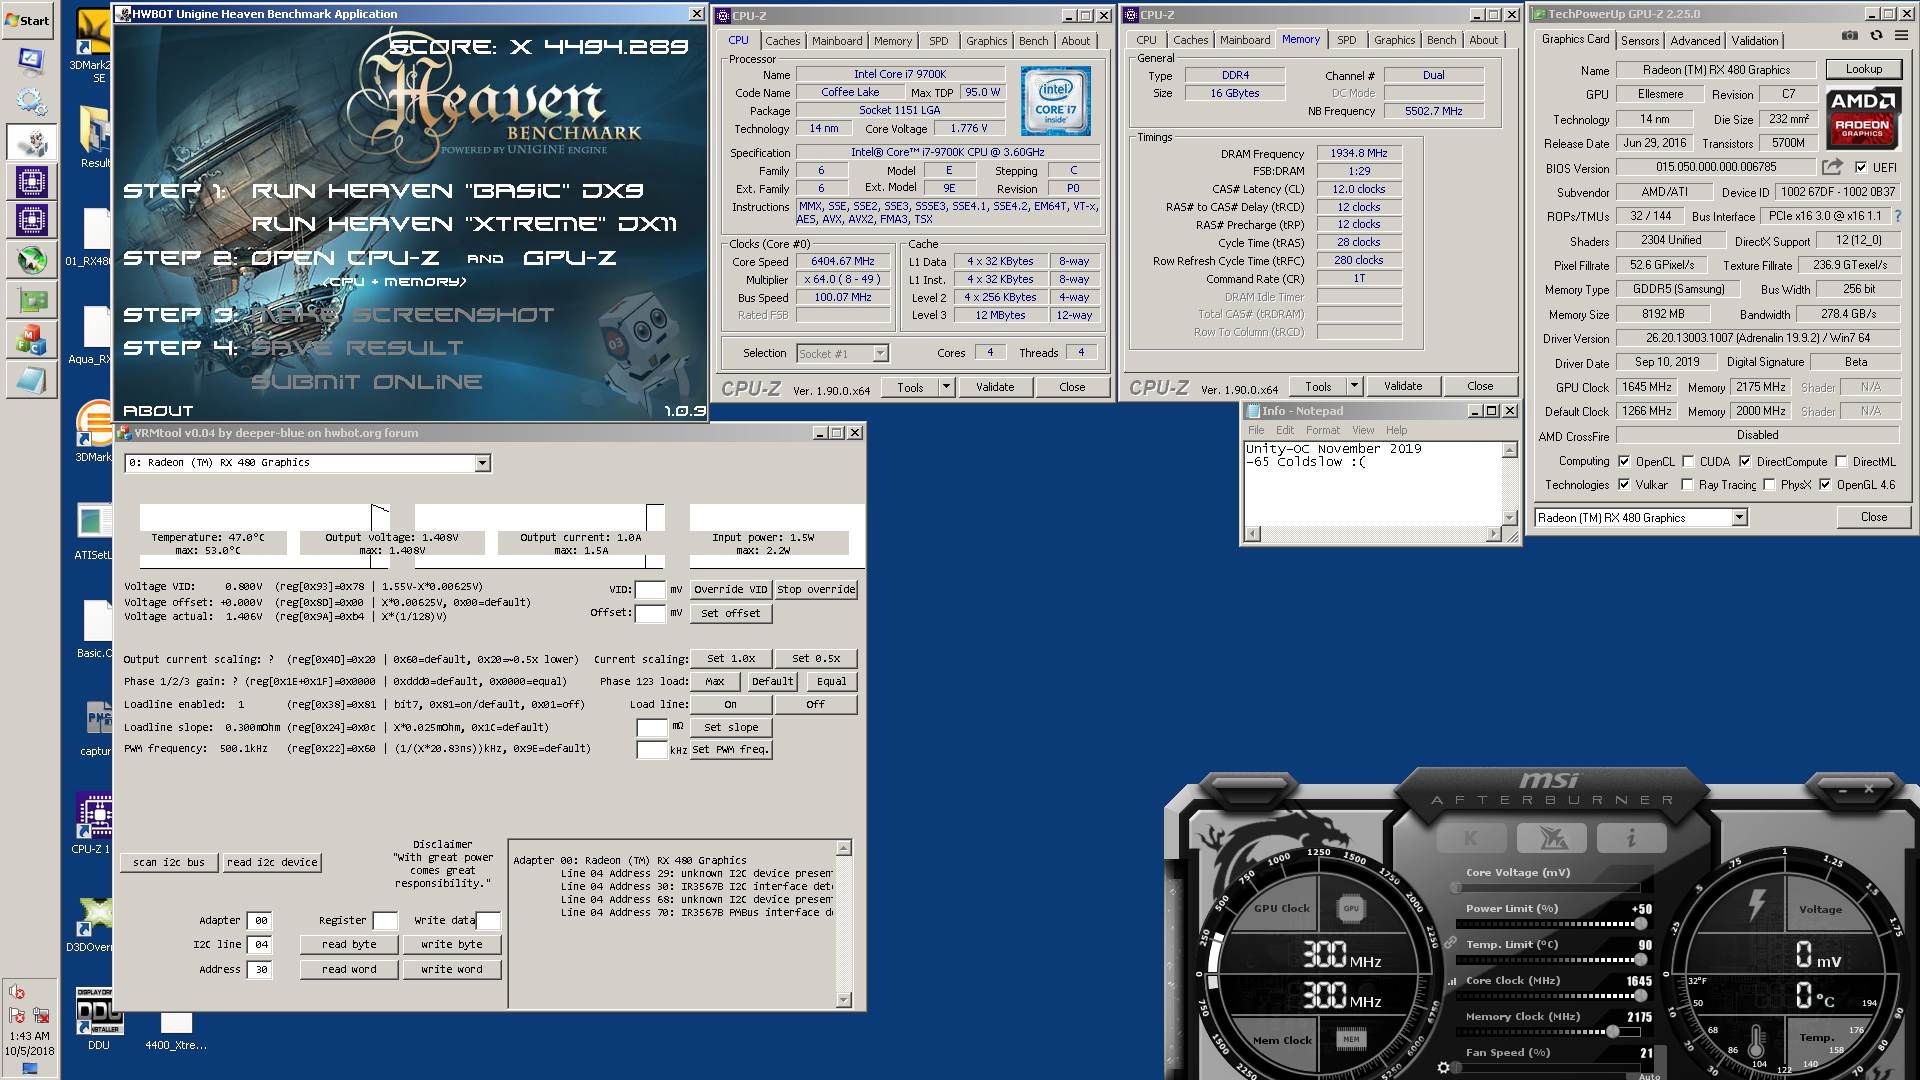Click the core clock curve editor bars icon
1920x1080 pixels.
pos(1452,981)
